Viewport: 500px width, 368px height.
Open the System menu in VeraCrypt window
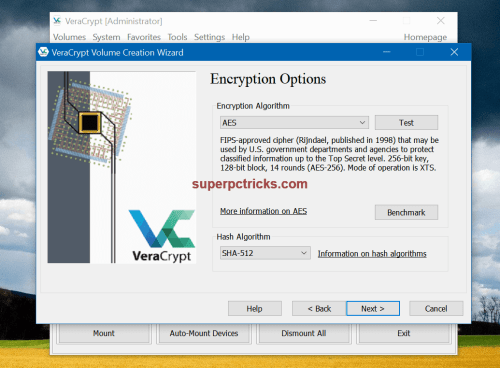(x=106, y=37)
